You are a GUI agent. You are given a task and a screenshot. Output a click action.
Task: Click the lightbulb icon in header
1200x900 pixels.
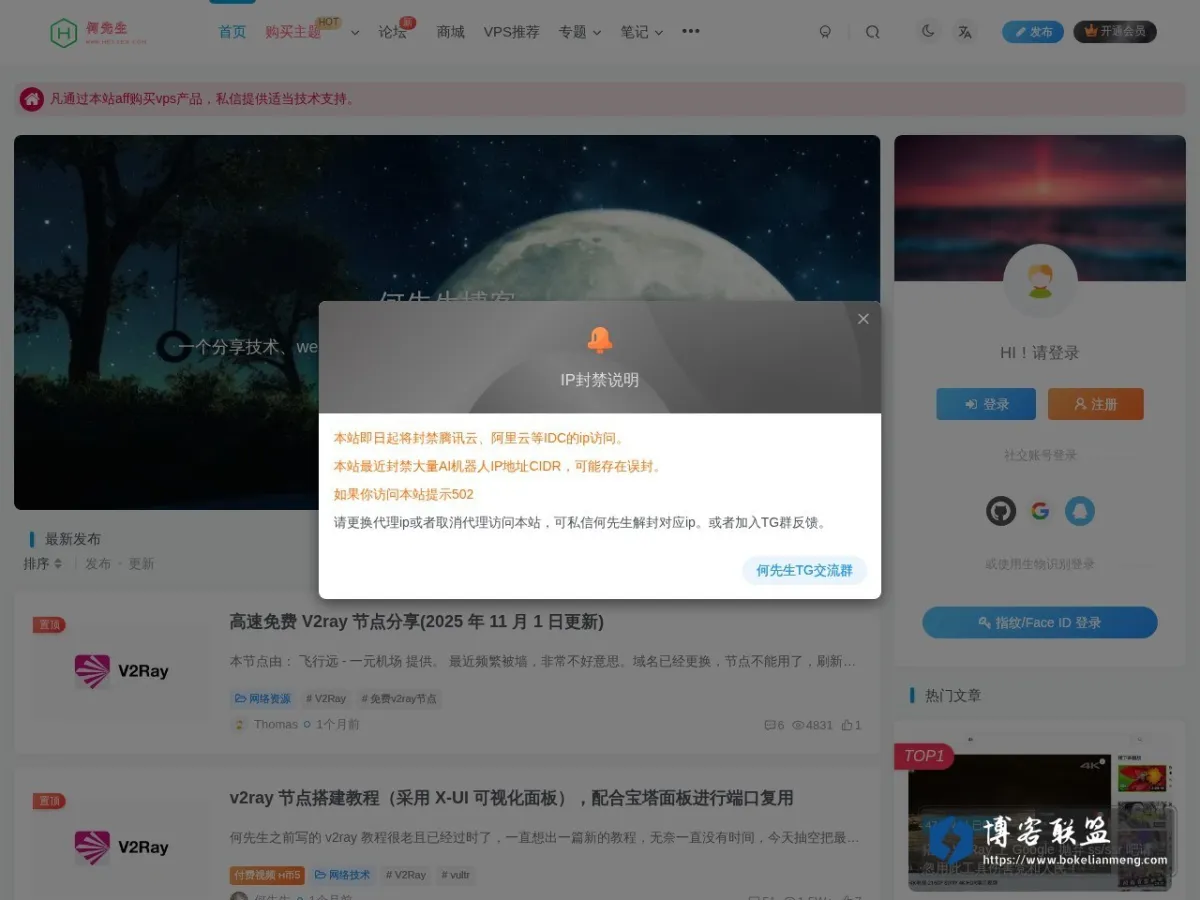(x=825, y=32)
